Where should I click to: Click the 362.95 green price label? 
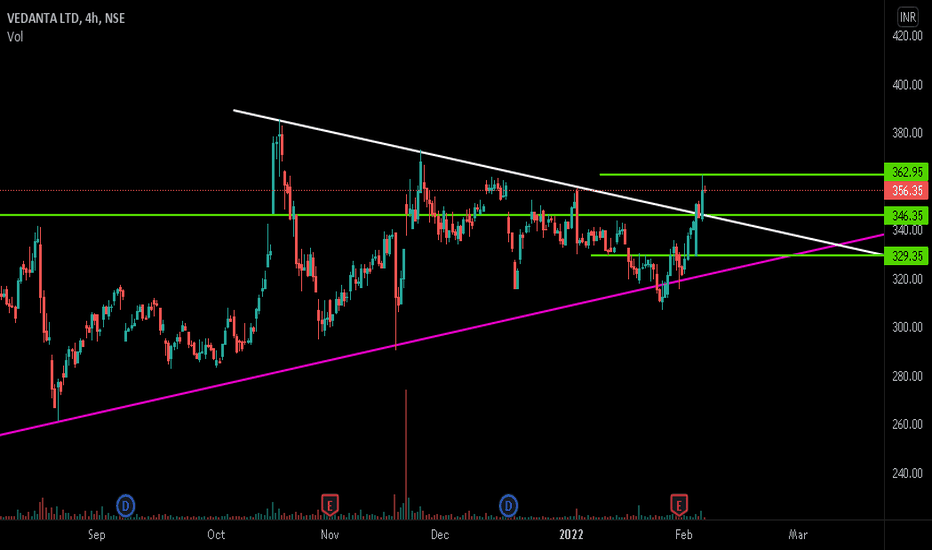(906, 172)
